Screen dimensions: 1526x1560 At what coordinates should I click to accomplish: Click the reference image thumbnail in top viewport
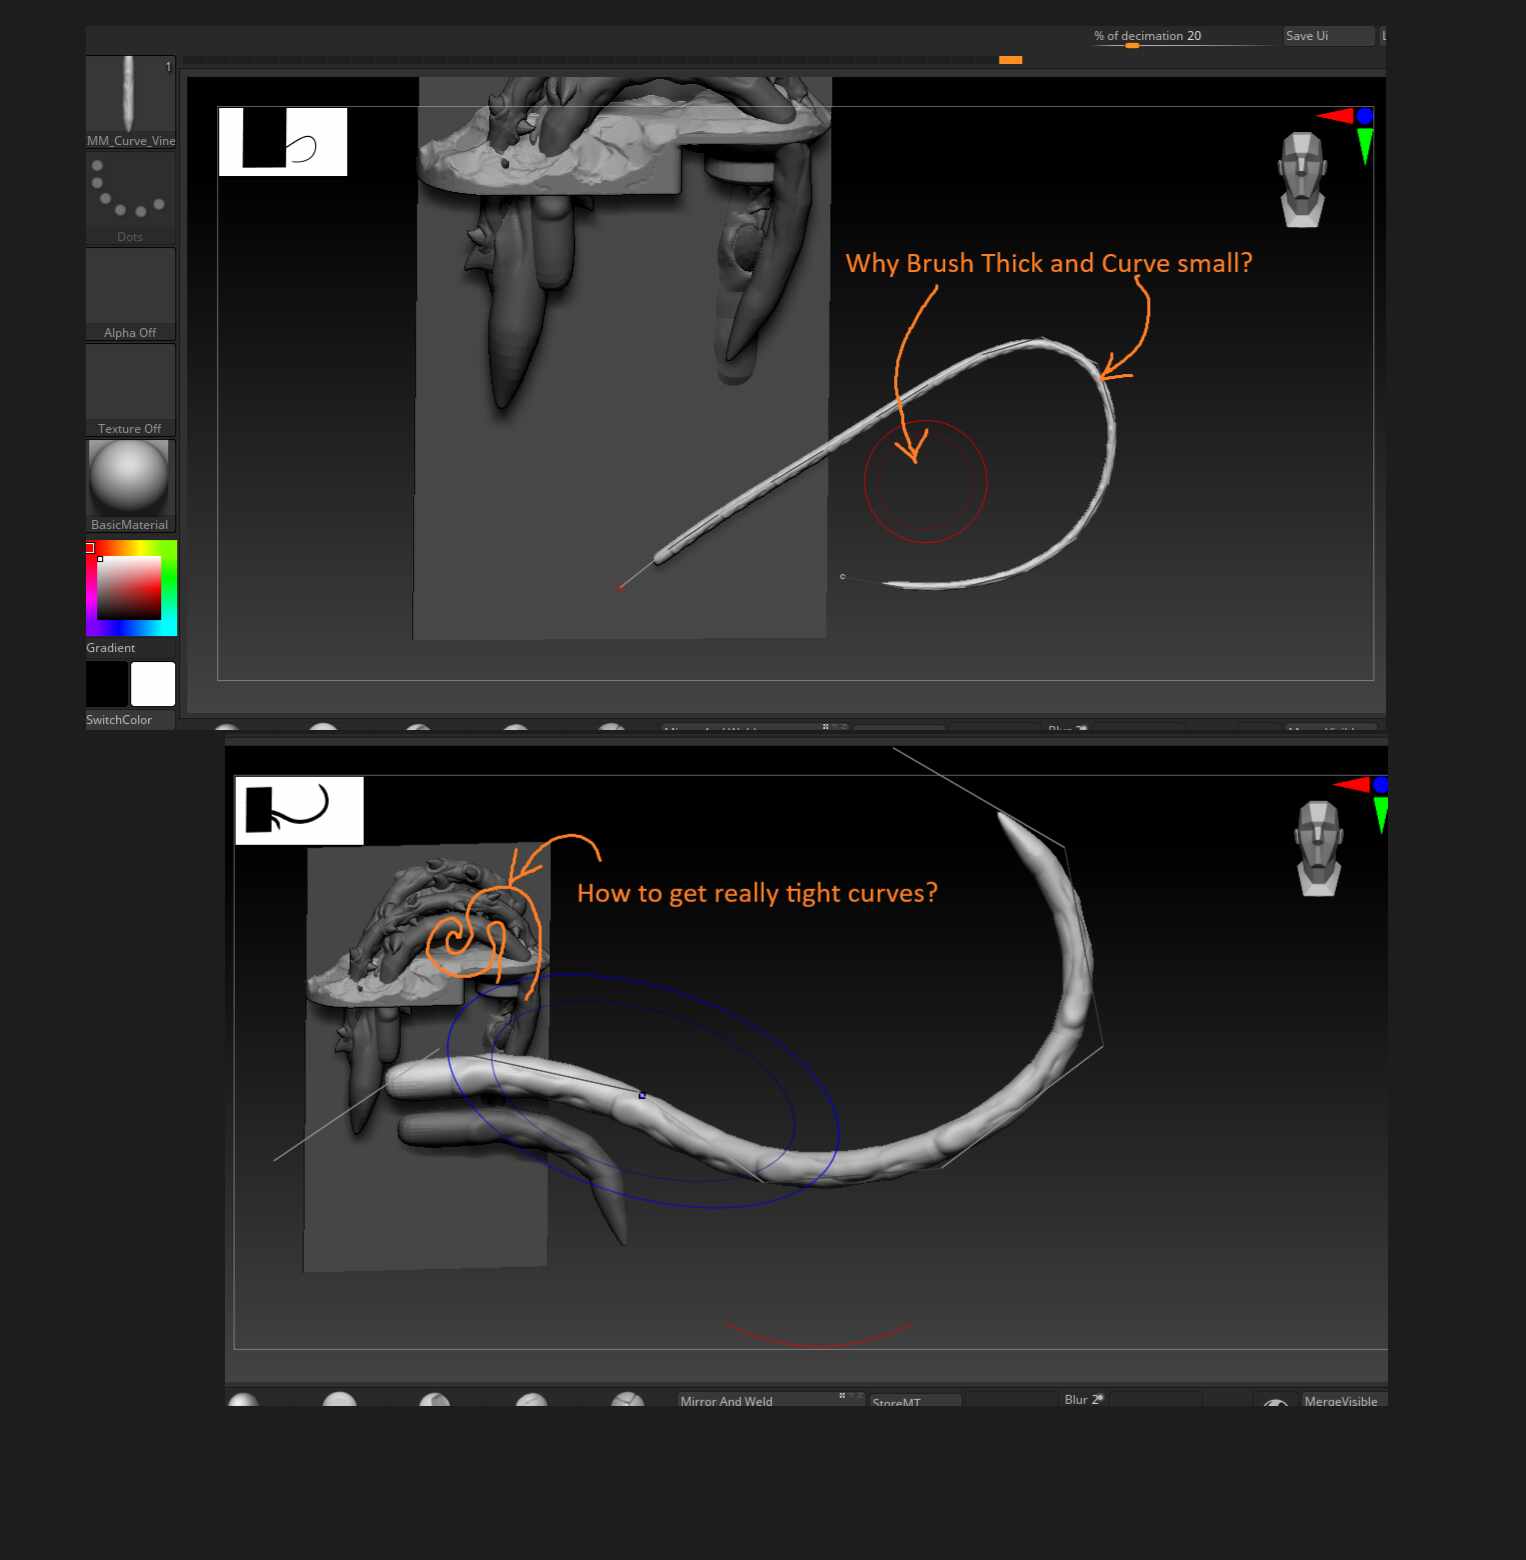(x=283, y=142)
